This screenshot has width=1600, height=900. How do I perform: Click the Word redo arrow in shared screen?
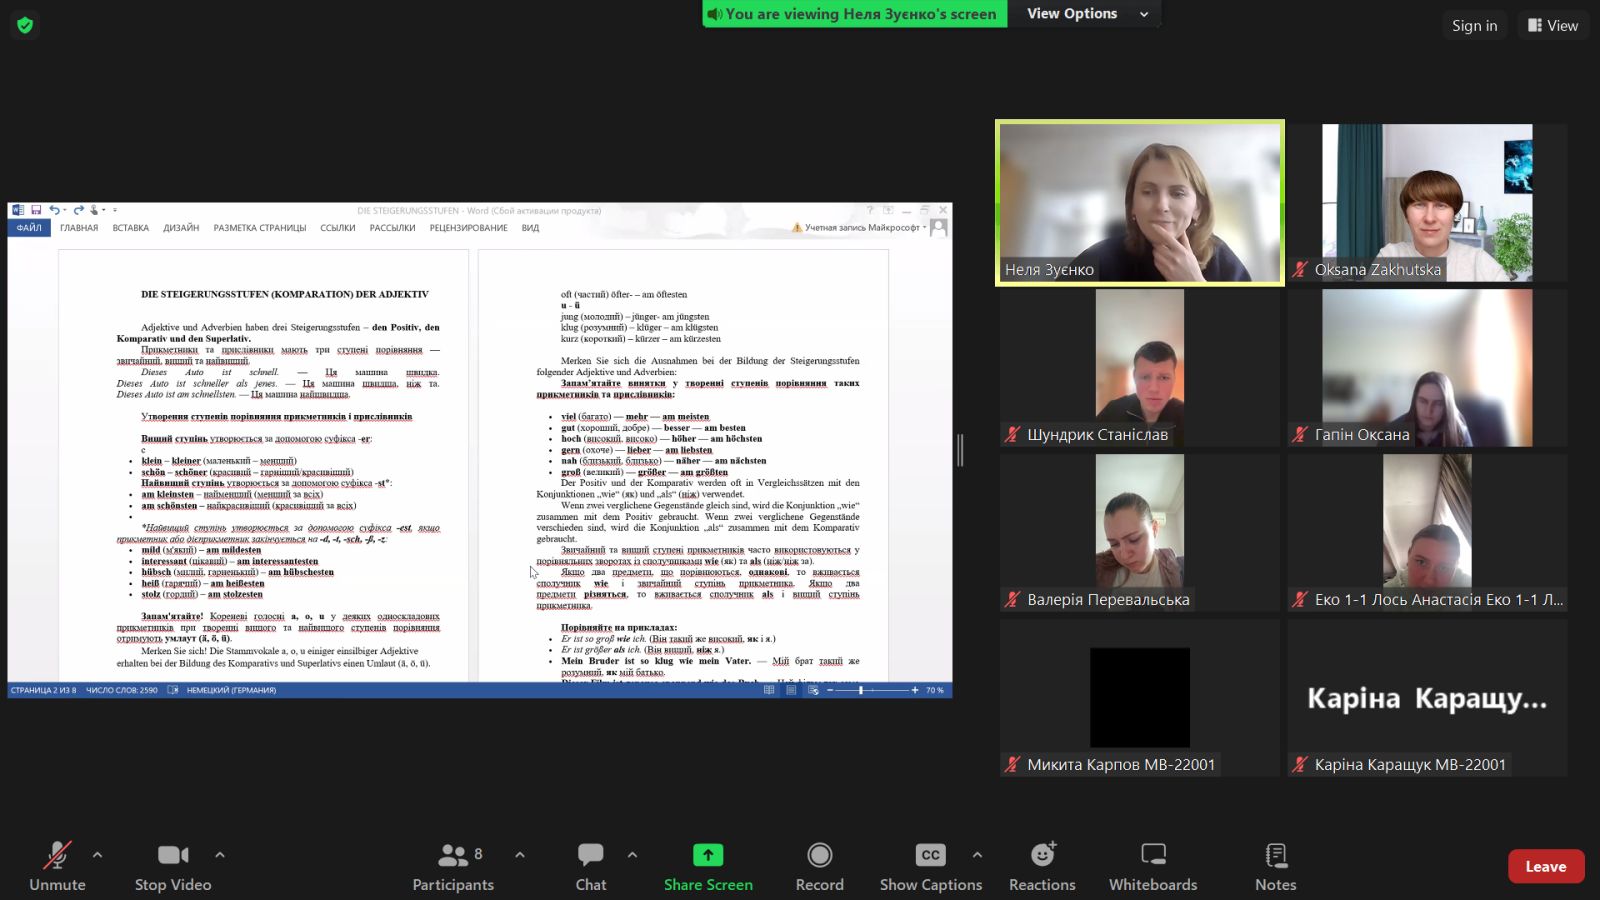pyautogui.click(x=78, y=210)
